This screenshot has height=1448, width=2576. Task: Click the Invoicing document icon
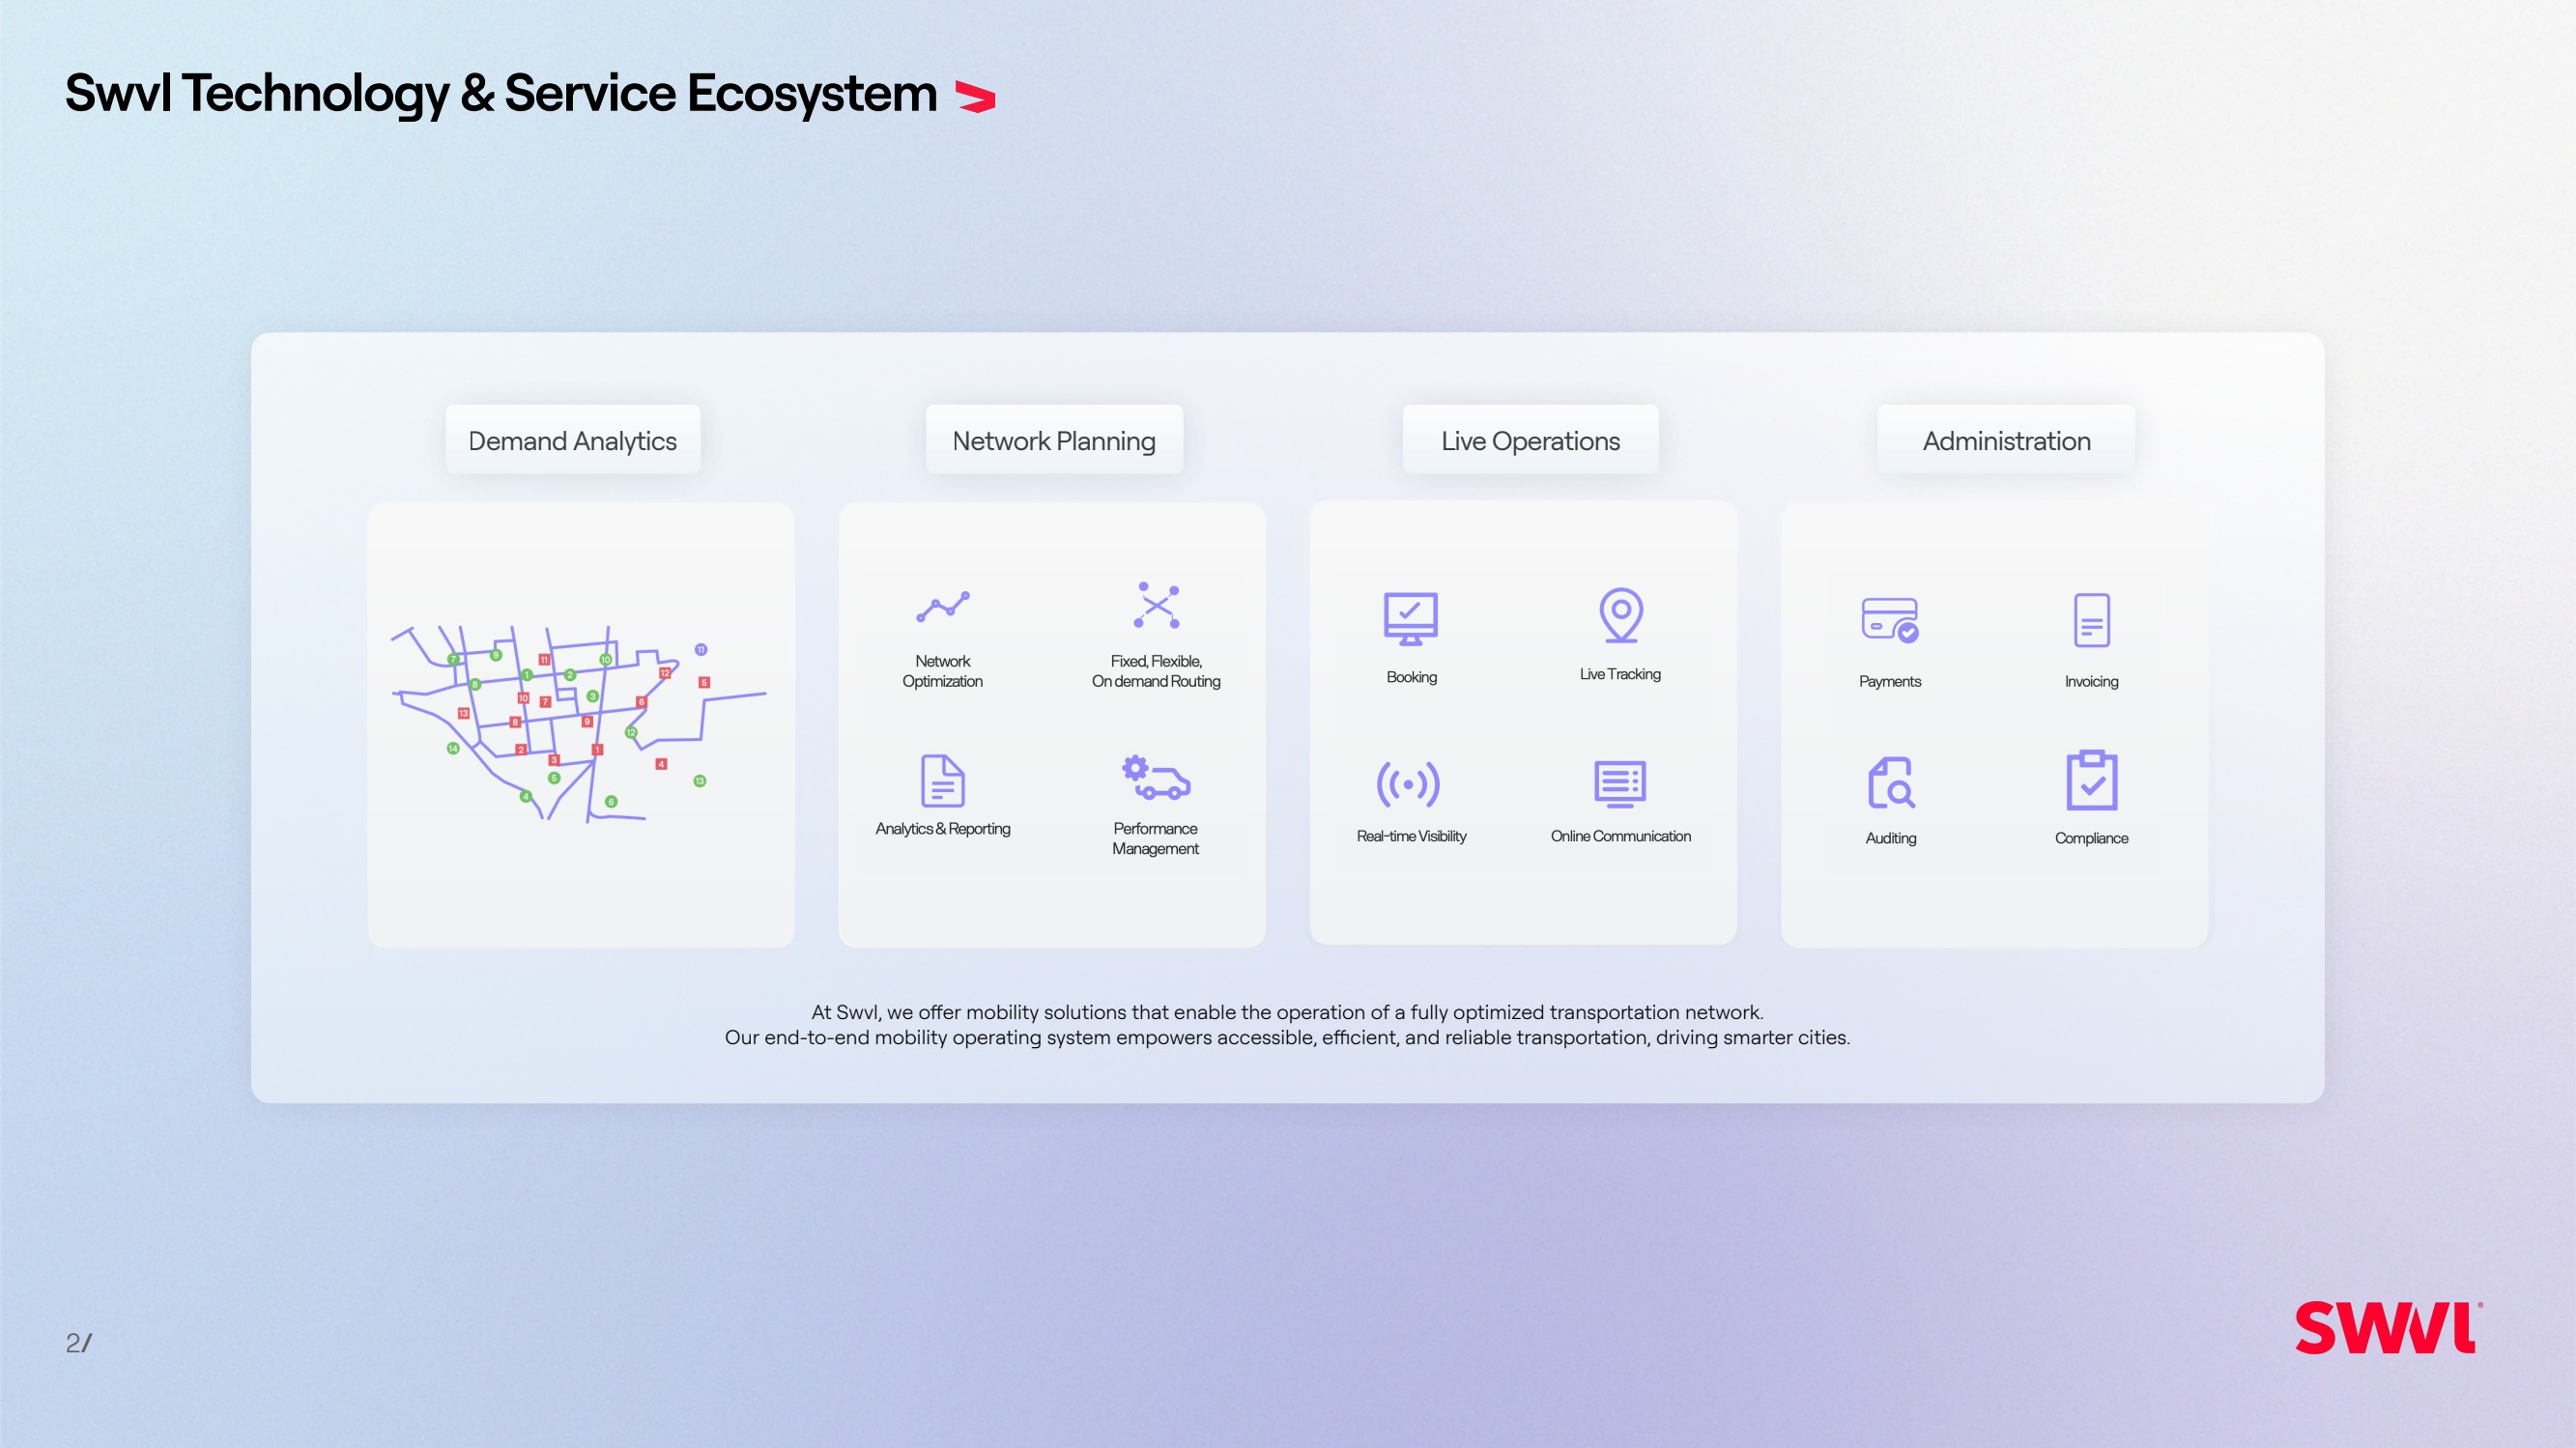(x=2091, y=620)
